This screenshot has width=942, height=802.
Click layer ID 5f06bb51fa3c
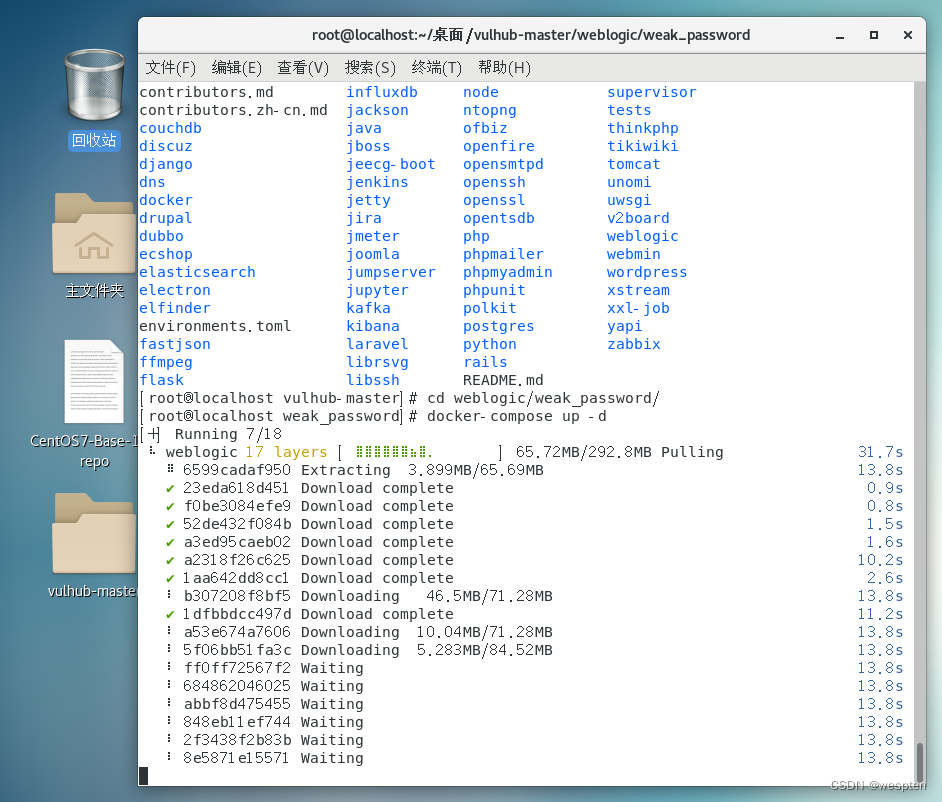pos(236,650)
